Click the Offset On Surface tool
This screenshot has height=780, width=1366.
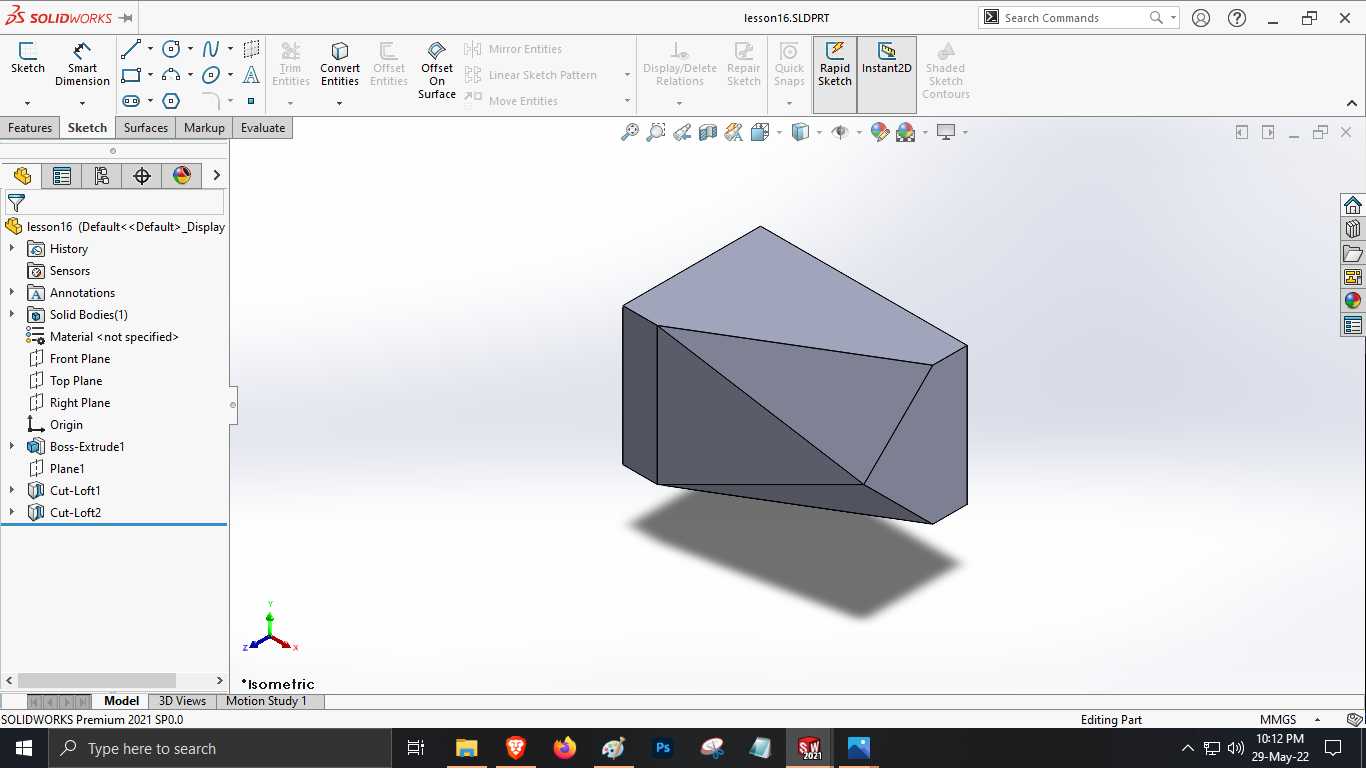pyautogui.click(x=437, y=70)
